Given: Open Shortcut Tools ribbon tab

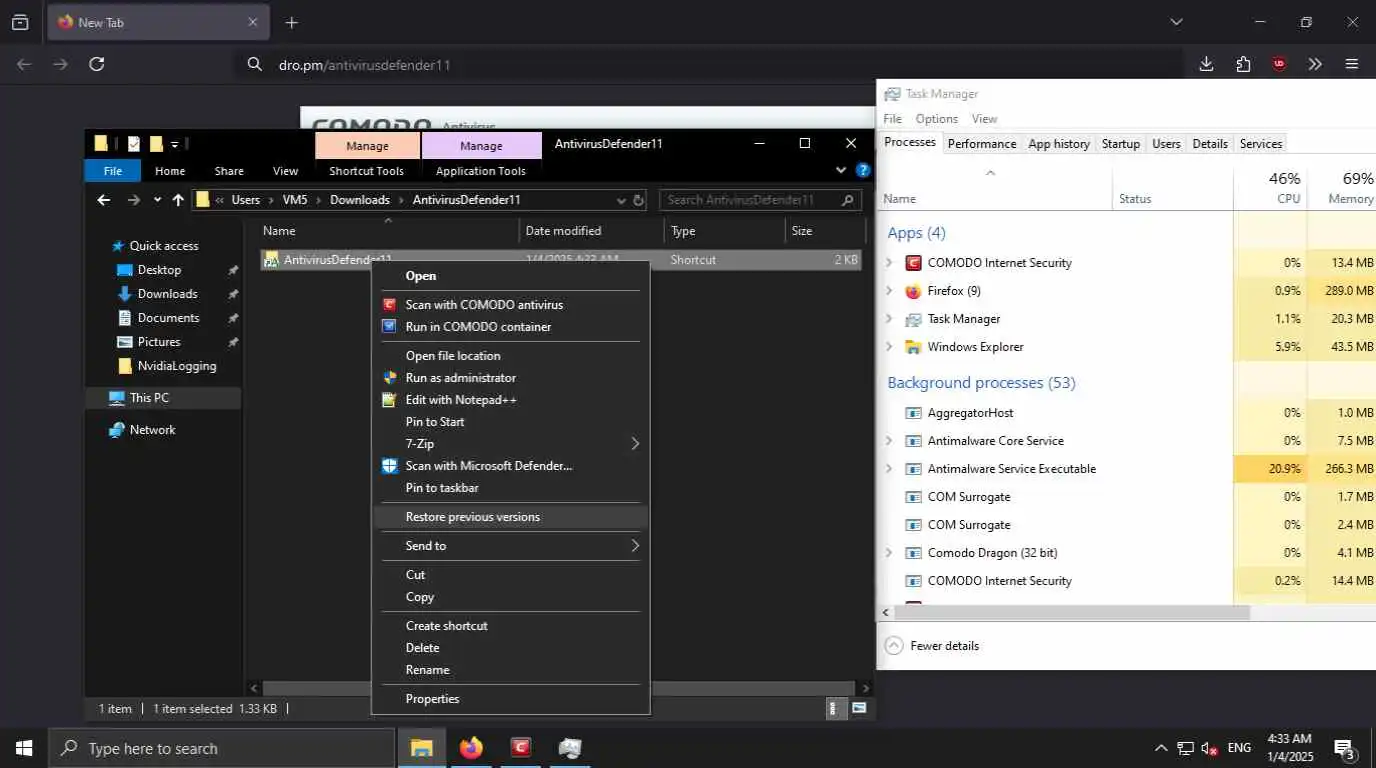Looking at the screenshot, I should (367, 171).
